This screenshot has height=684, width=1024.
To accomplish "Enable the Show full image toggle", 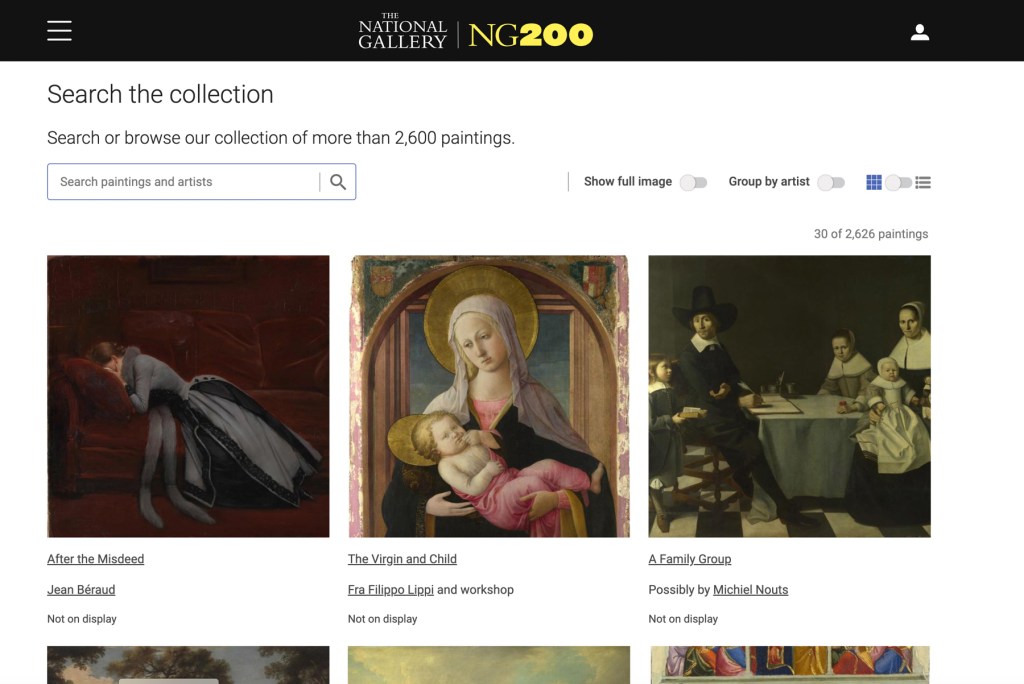I will click(693, 182).
